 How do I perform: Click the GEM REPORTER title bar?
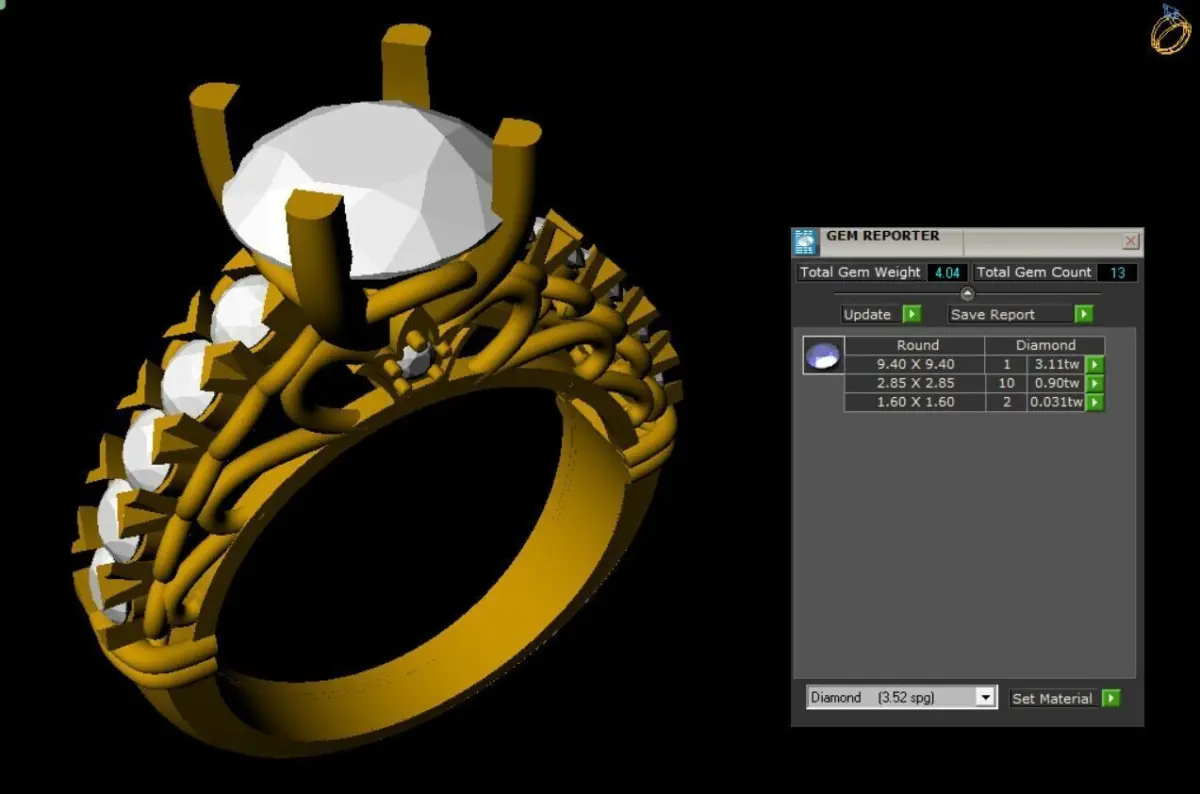(968, 241)
